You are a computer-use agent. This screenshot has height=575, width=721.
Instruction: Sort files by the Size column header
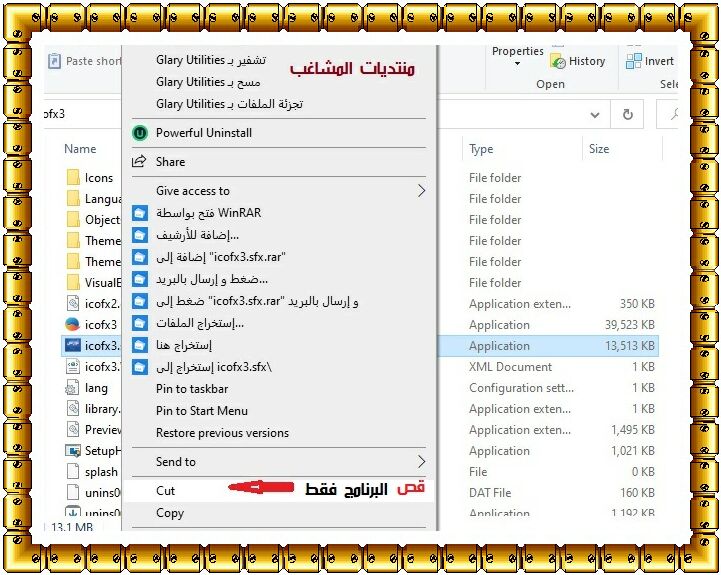[x=599, y=149]
